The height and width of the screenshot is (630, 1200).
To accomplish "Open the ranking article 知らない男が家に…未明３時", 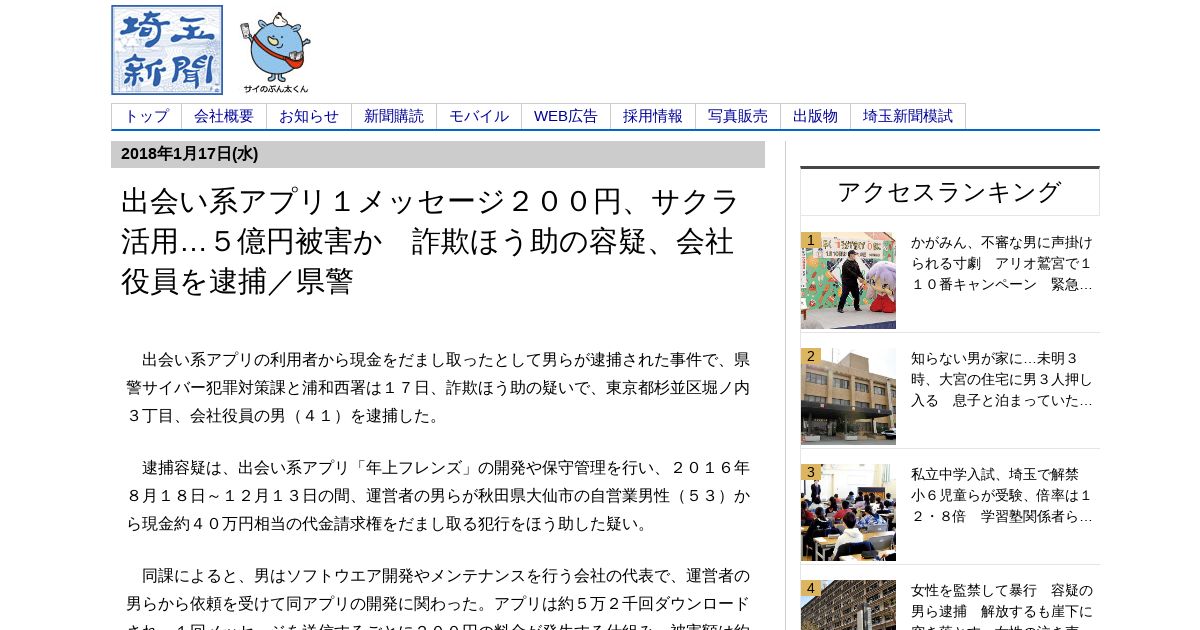I will 1002,379.
